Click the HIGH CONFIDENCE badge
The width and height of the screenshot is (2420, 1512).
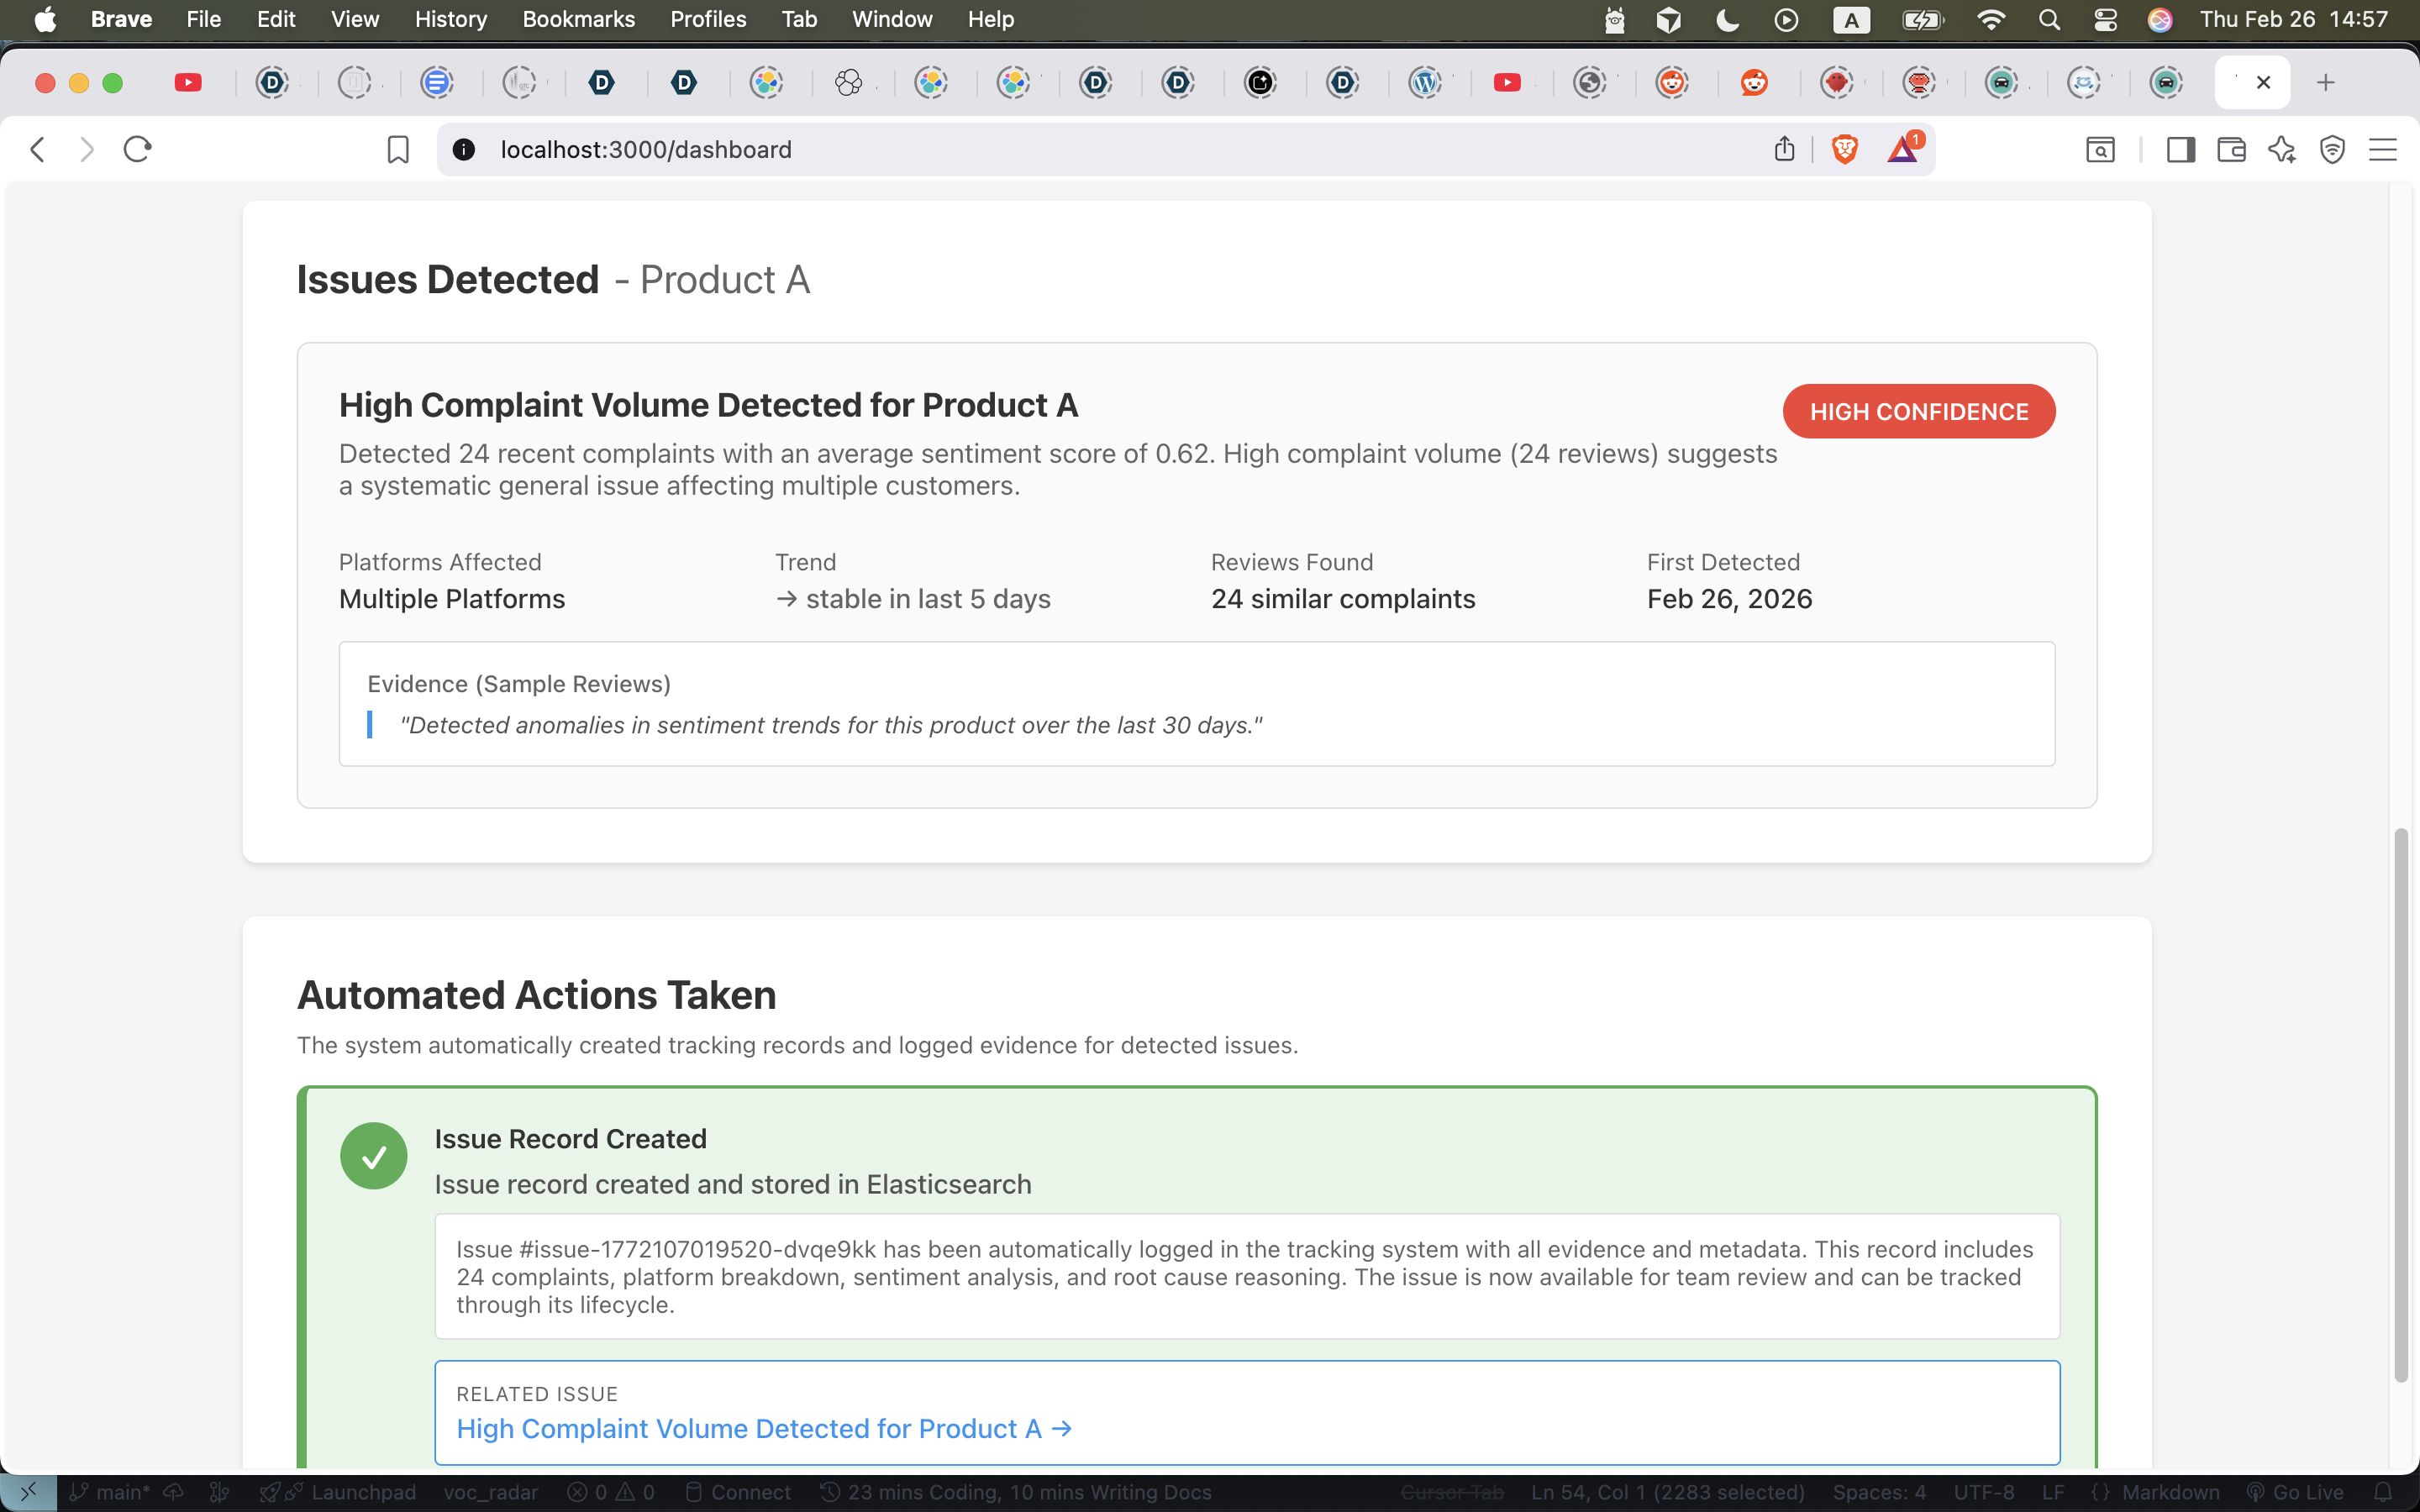click(1918, 412)
